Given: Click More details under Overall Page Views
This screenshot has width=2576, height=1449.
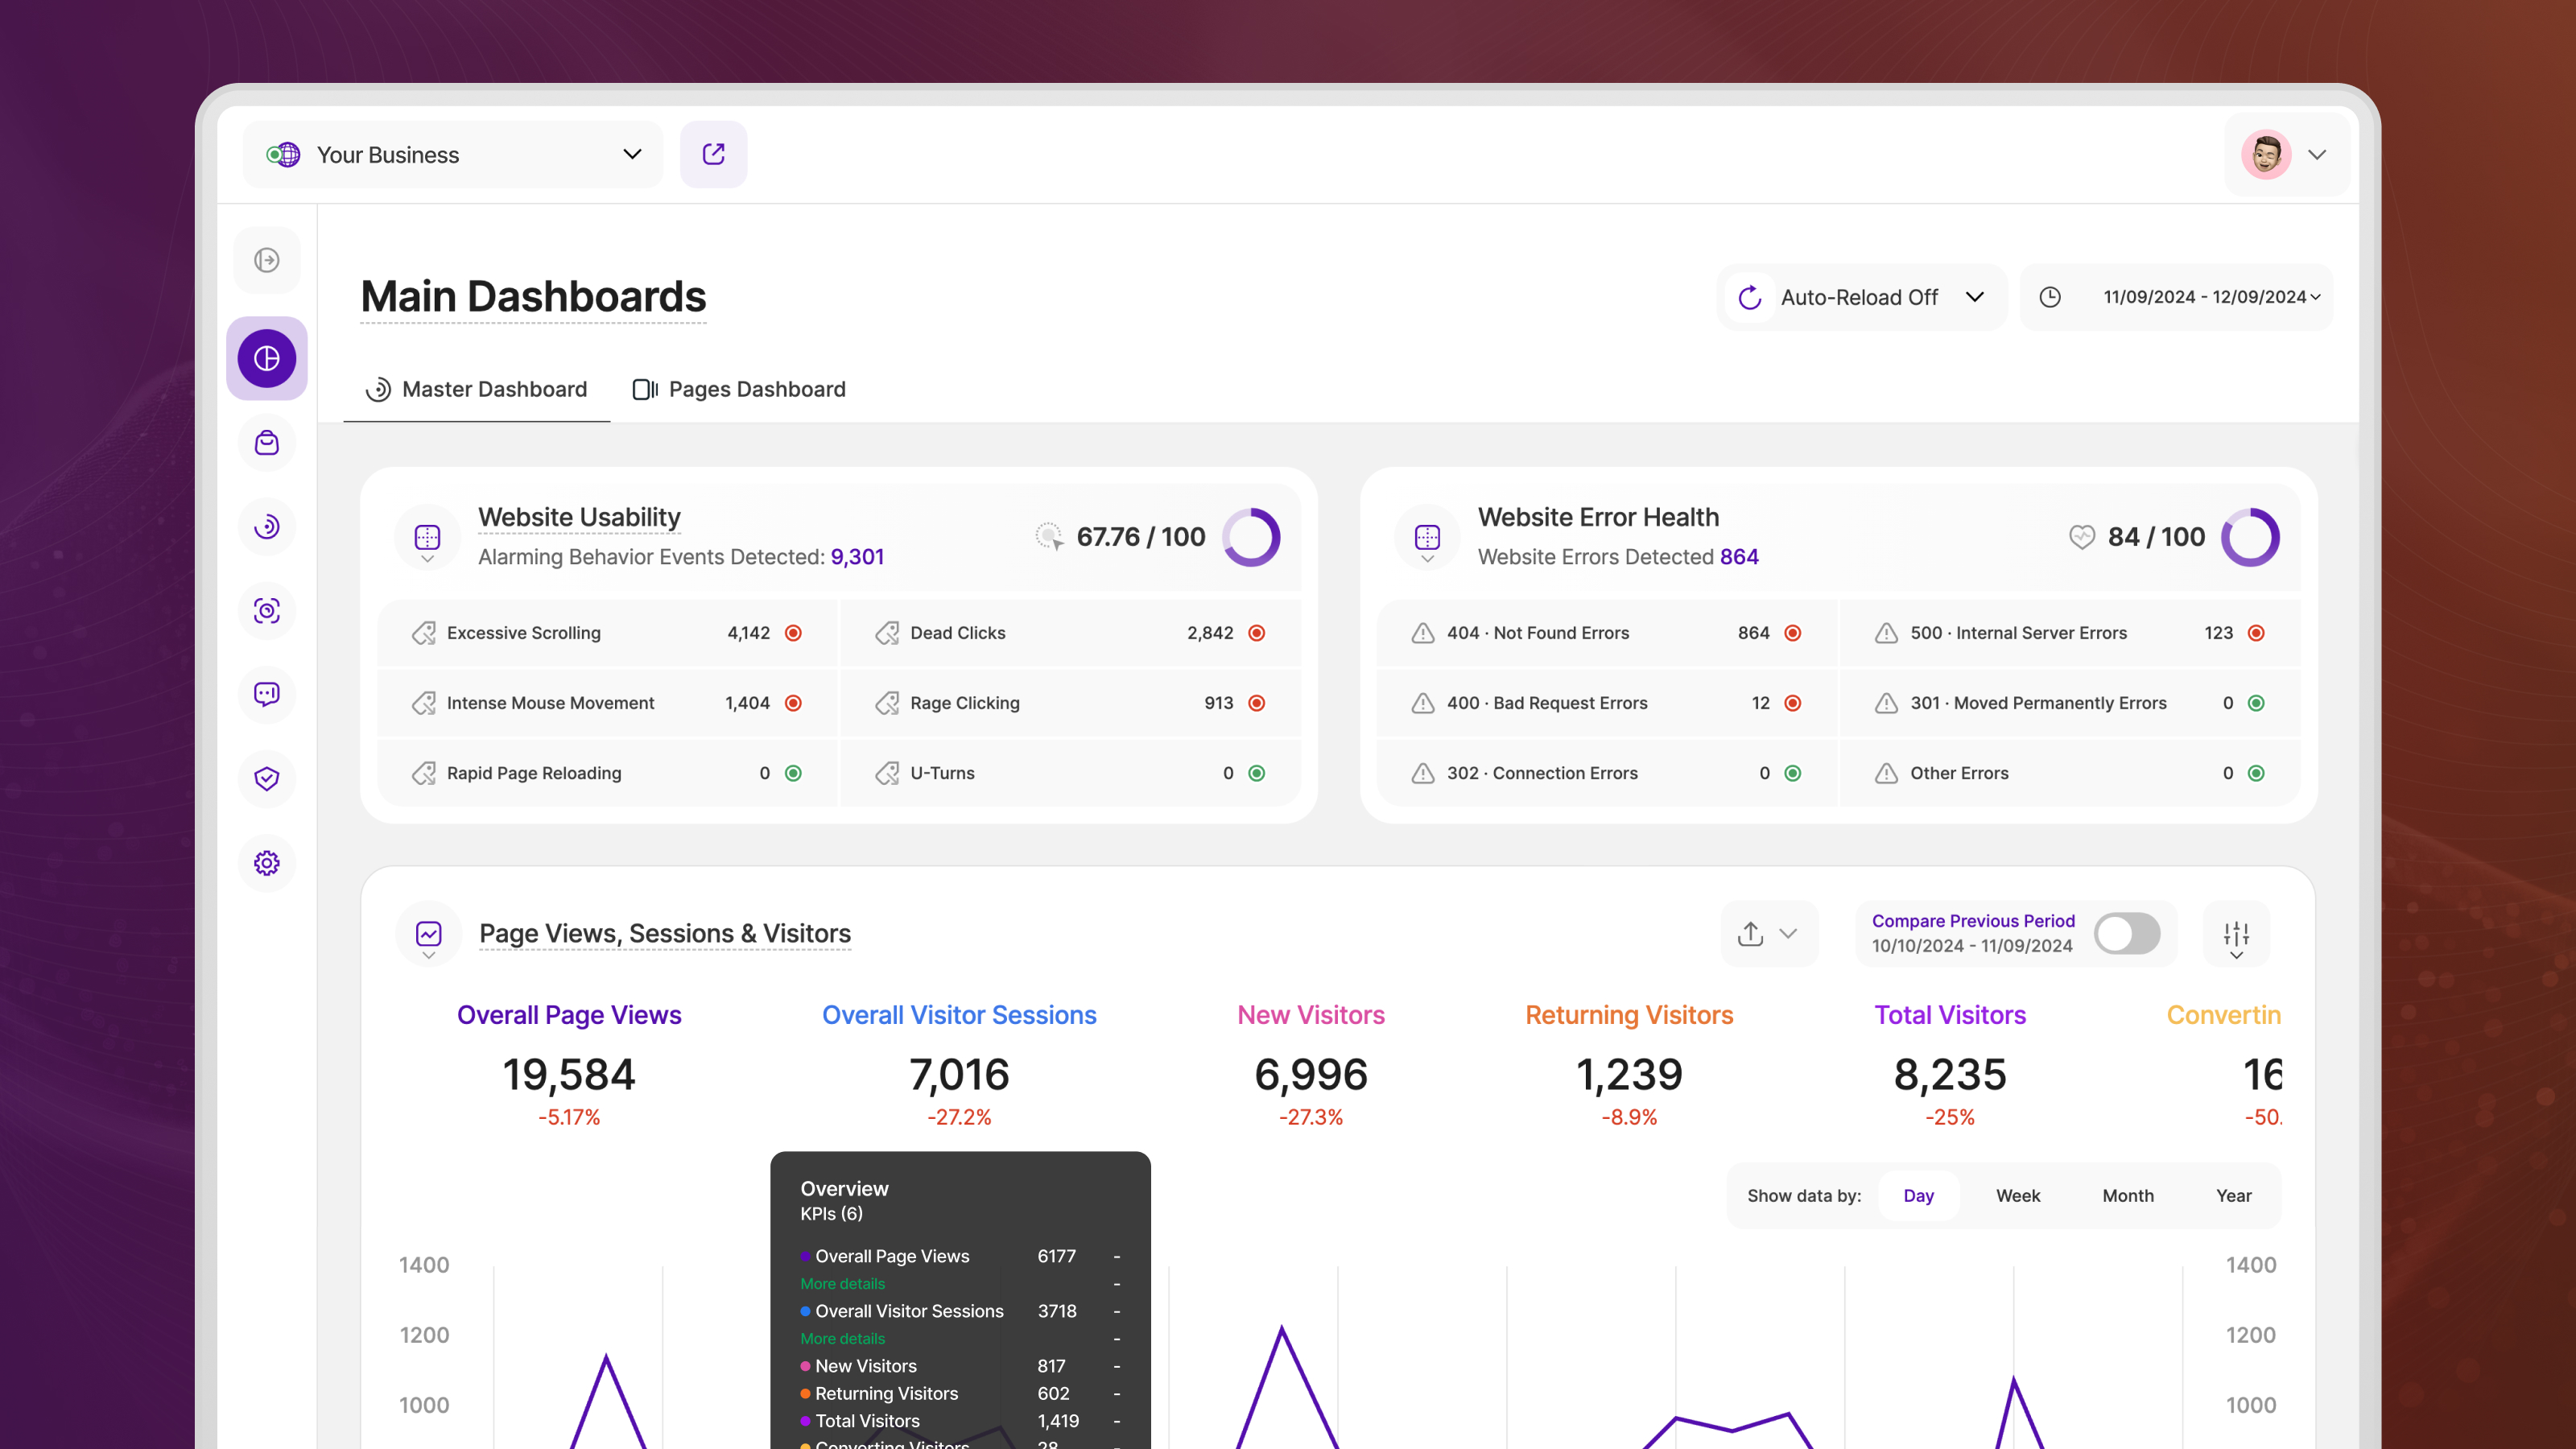Looking at the screenshot, I should (842, 1283).
